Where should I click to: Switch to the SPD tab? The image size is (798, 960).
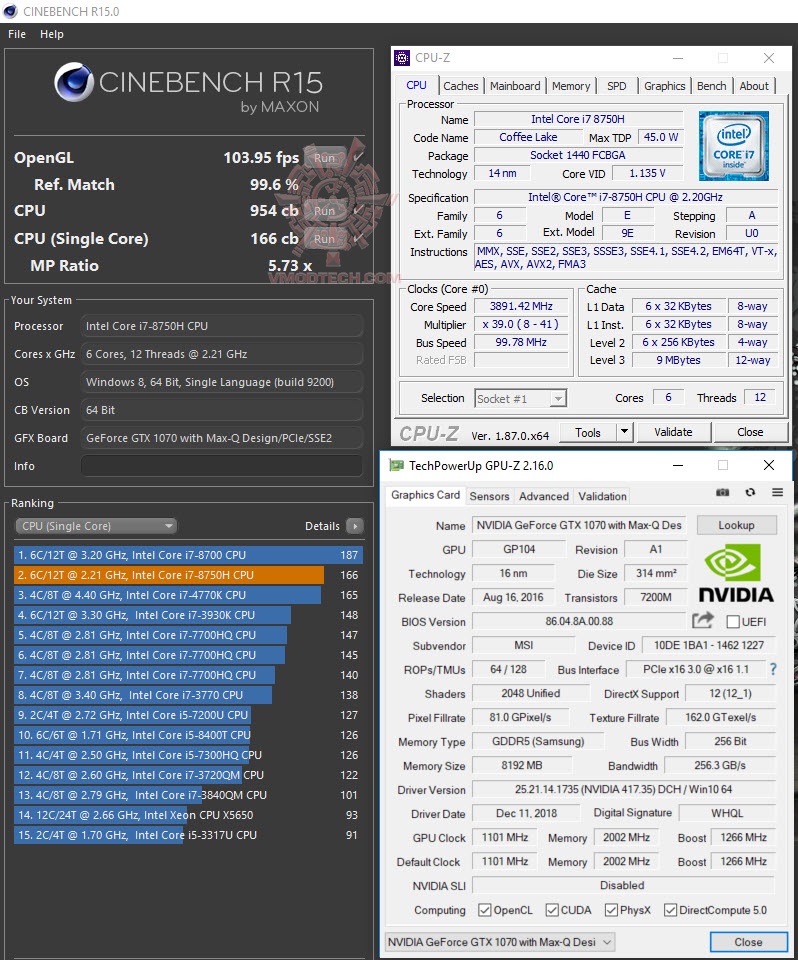(617, 86)
